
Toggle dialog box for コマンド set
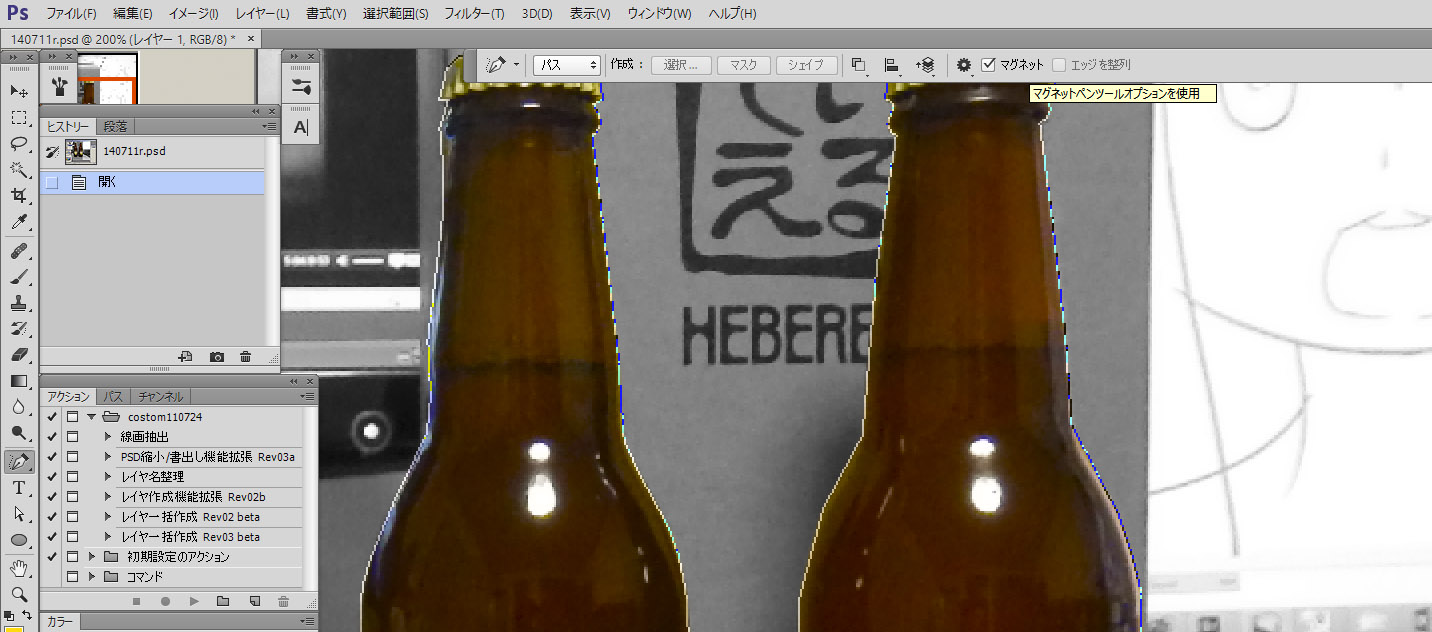coord(72,576)
